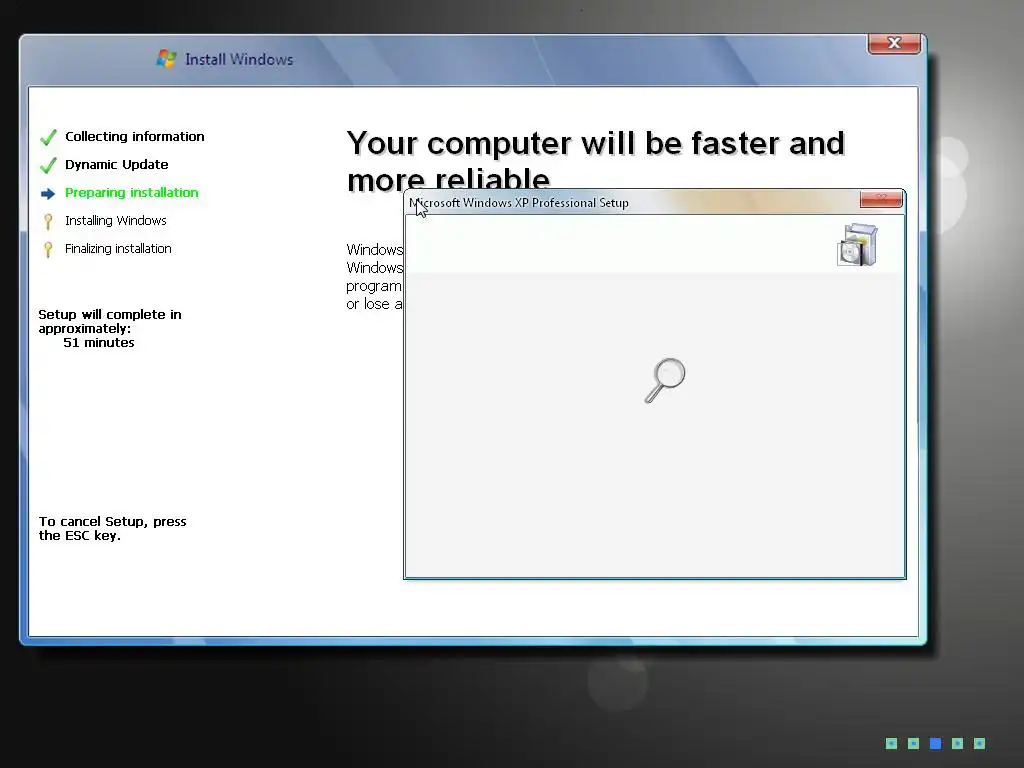Click the last green progress square at bottom right
1024x768 pixels.
(x=979, y=743)
